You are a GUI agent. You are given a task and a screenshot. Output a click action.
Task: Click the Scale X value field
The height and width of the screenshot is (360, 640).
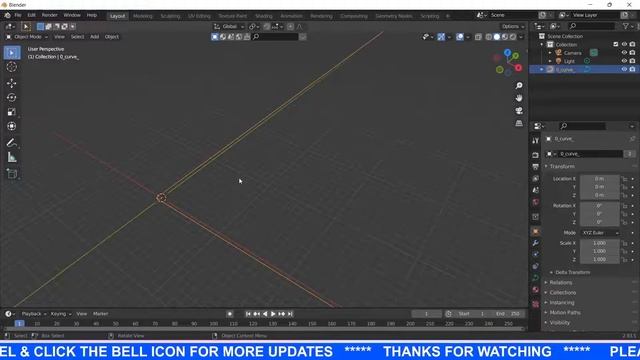click(599, 243)
